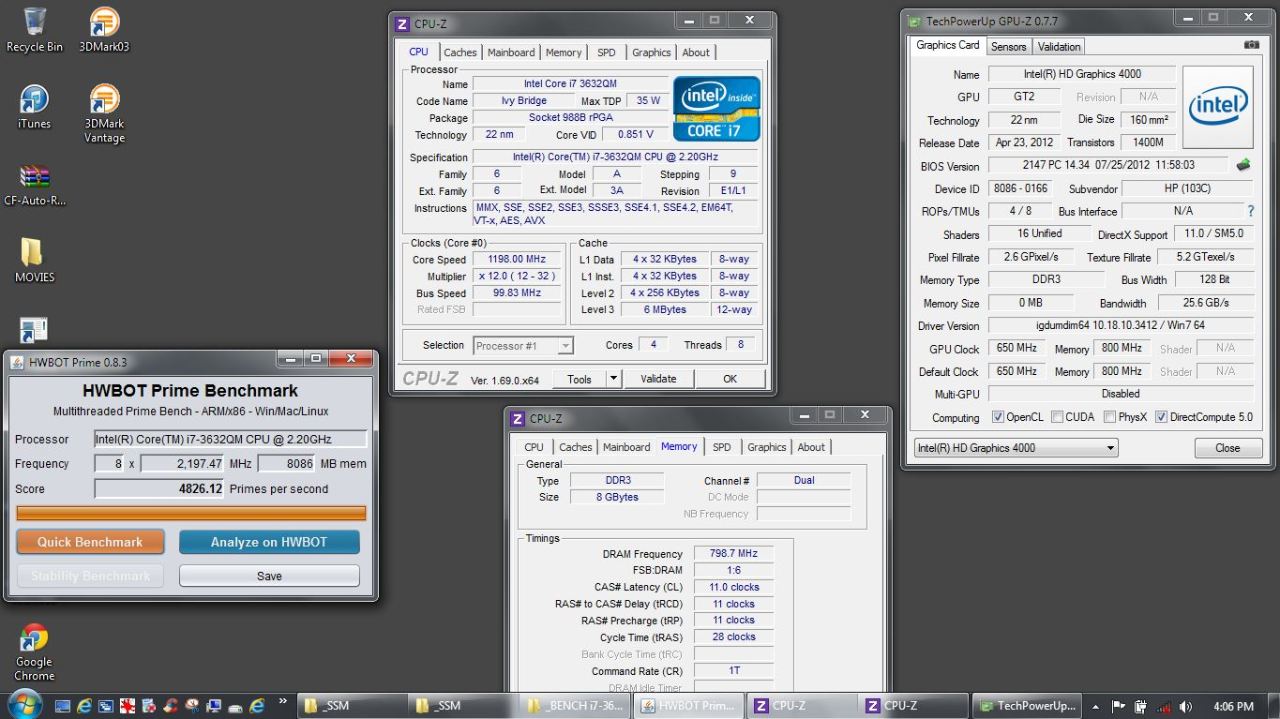This screenshot has width=1280, height=719.
Task: Click the Close button in GPU-Z
Action: 1228,448
